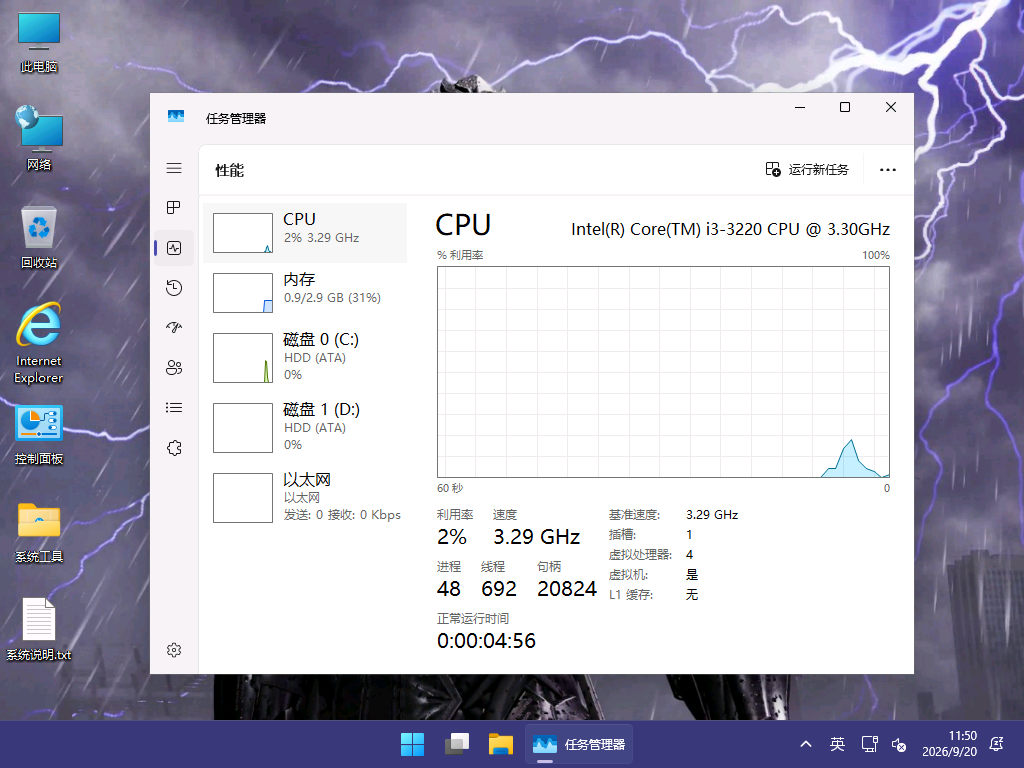Open the Startup apps page icon
1024x768 pixels.
pyautogui.click(x=174, y=328)
